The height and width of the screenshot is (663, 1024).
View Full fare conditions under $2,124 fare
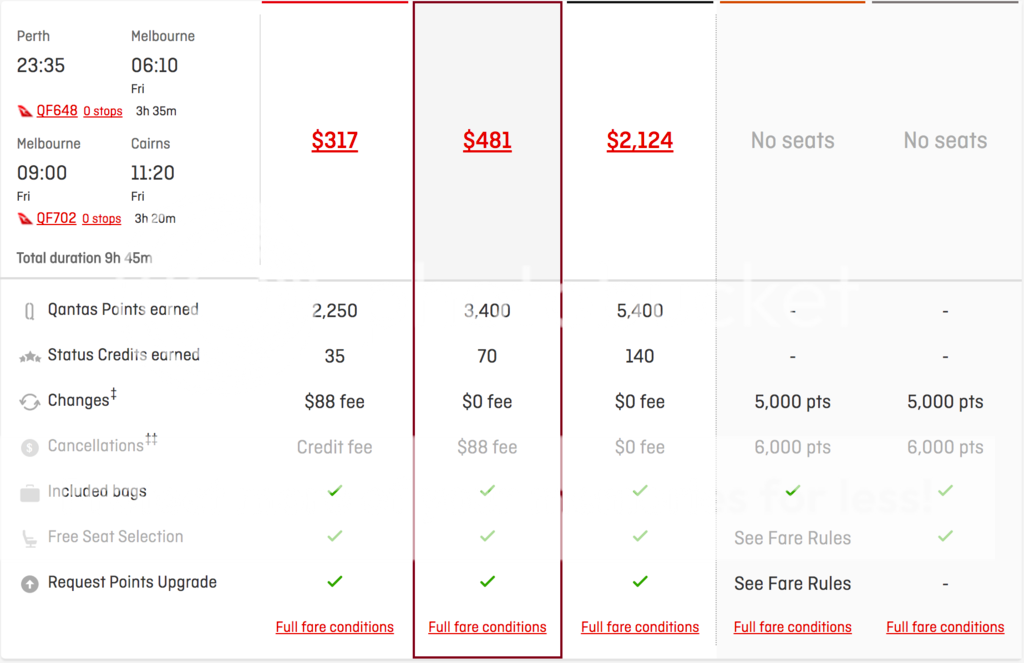[x=640, y=628]
